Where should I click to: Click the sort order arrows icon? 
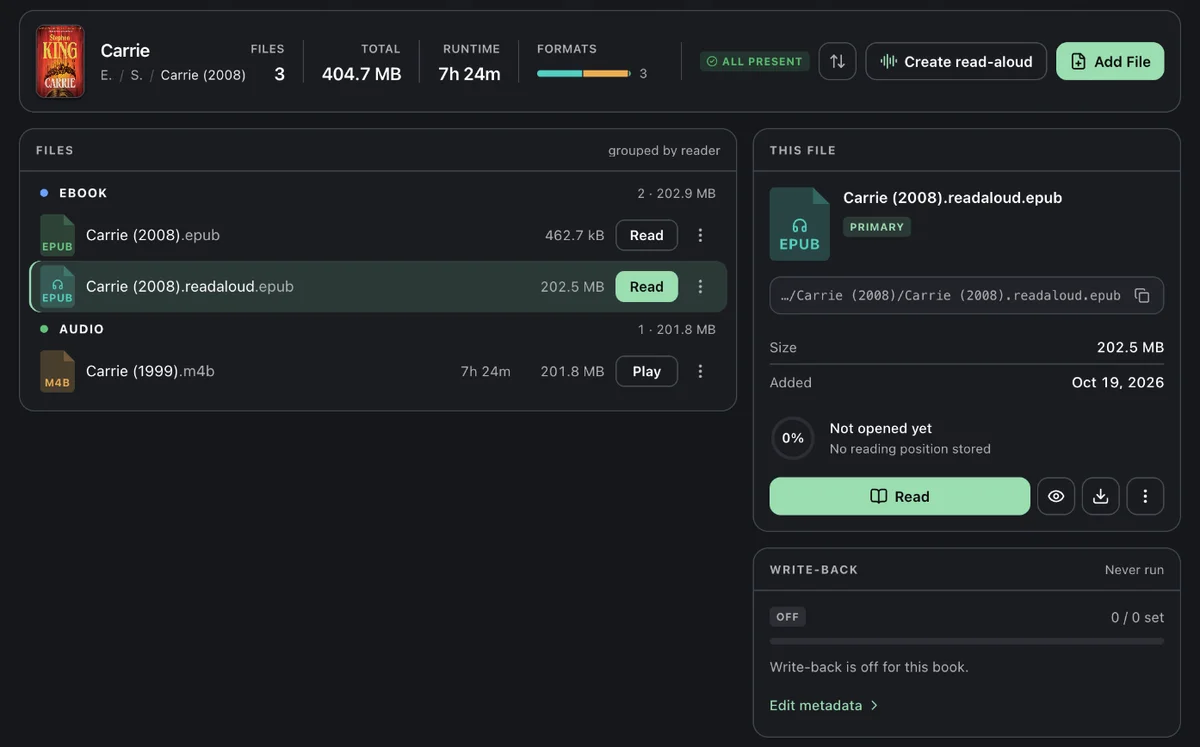837,61
